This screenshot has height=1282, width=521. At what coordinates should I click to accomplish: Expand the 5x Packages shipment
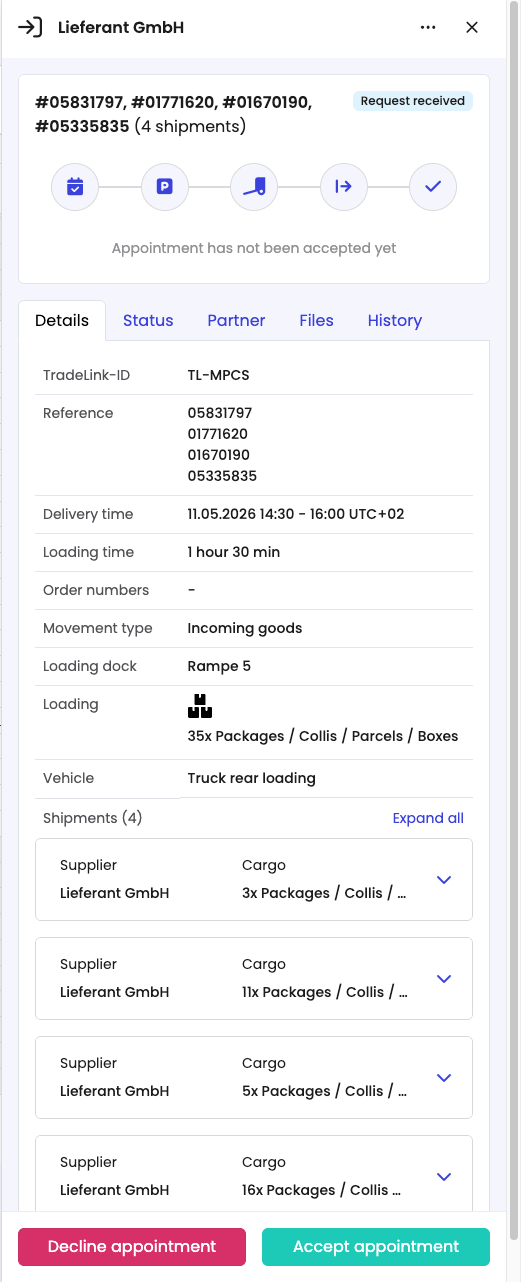[445, 1078]
